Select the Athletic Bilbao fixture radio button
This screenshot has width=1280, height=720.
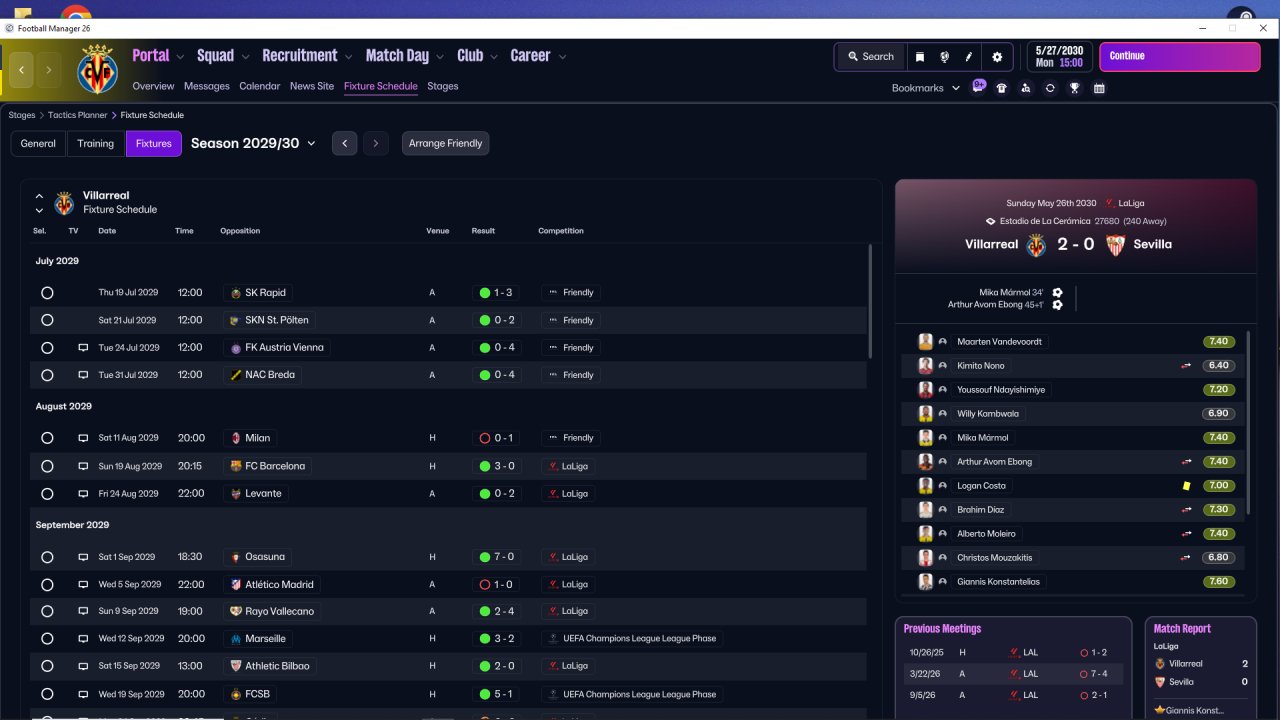[x=47, y=666]
